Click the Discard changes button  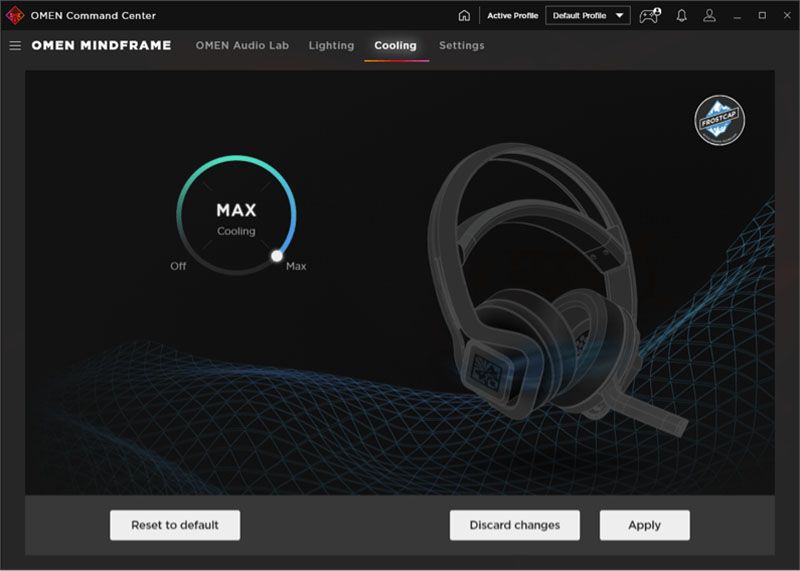(x=514, y=525)
